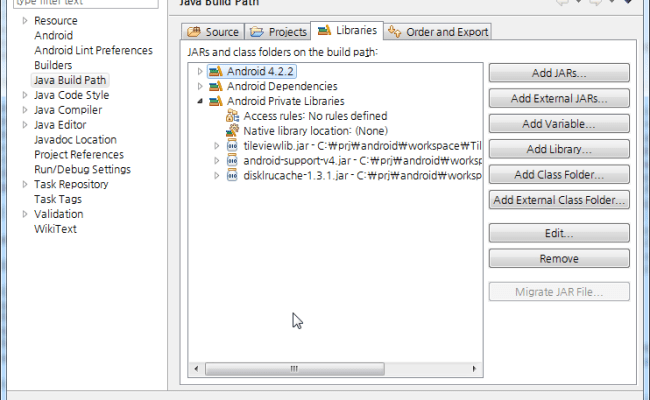This screenshot has height=400, width=650.
Task: Click Add External Class Folder button
Action: (559, 200)
